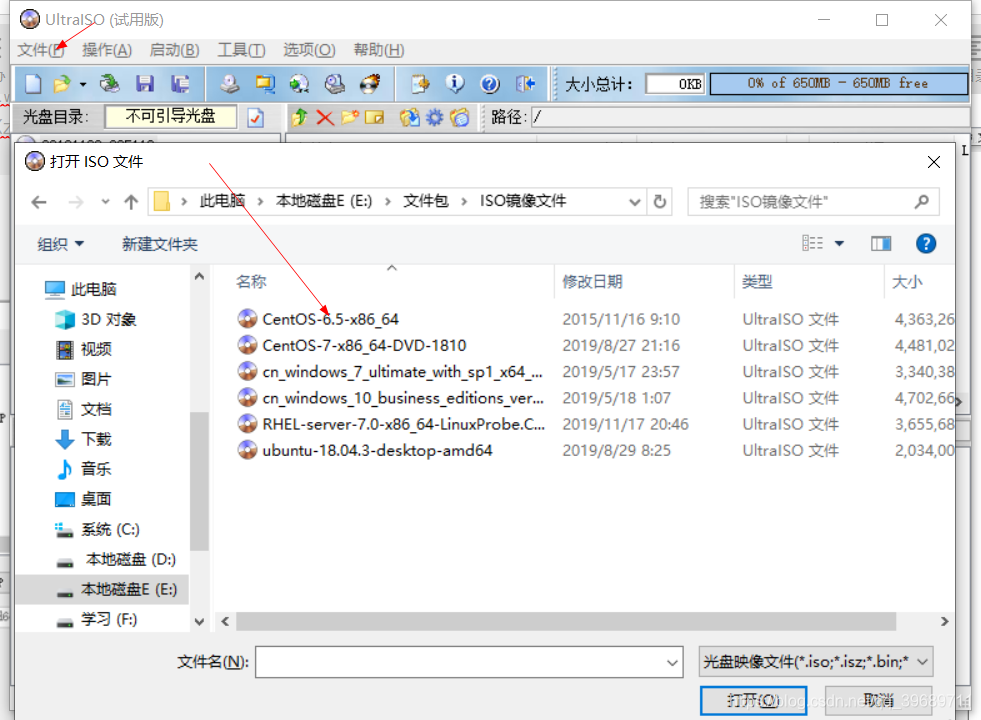The image size is (981, 720).
Task: Click the blue Information toolbar icon
Action: 455,84
